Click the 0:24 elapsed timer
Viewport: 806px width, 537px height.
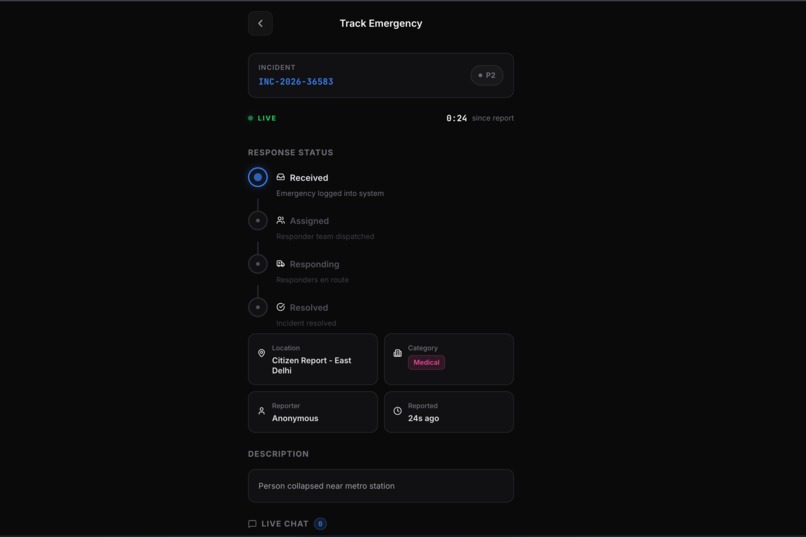(x=456, y=118)
